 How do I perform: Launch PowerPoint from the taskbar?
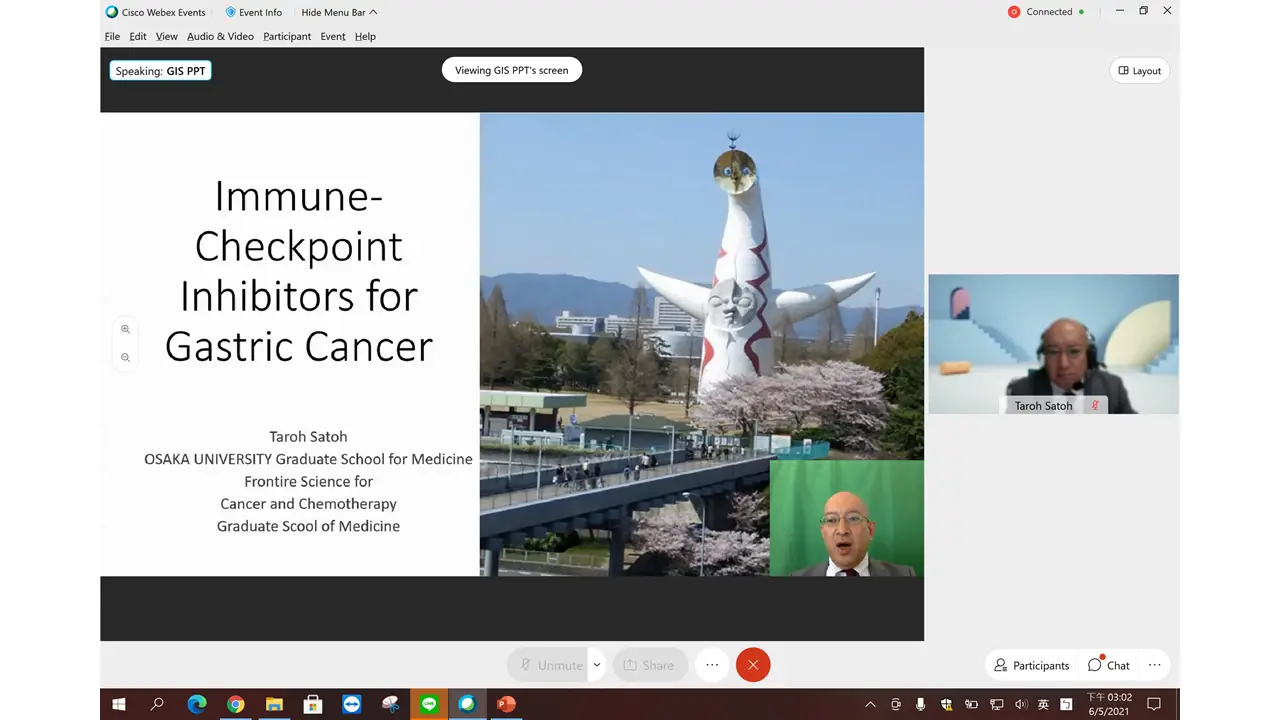pyautogui.click(x=506, y=704)
